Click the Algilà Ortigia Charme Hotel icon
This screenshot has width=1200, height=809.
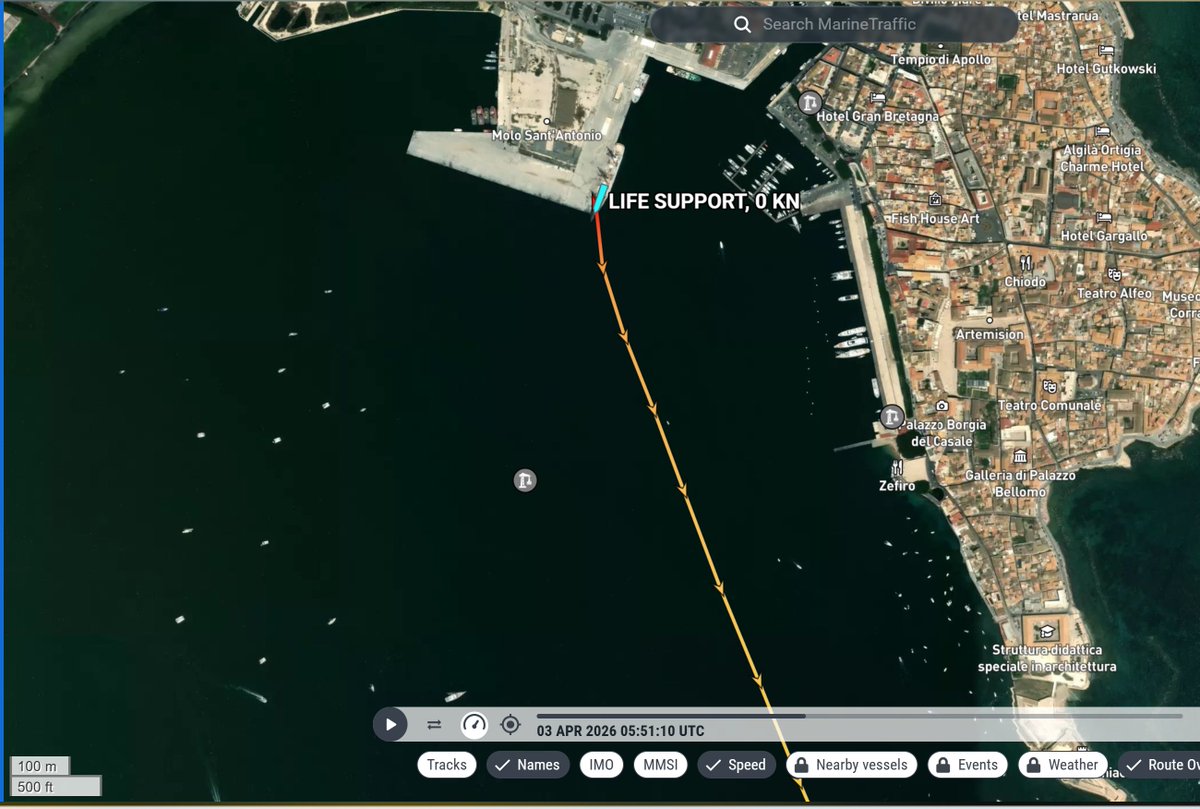tap(1102, 131)
